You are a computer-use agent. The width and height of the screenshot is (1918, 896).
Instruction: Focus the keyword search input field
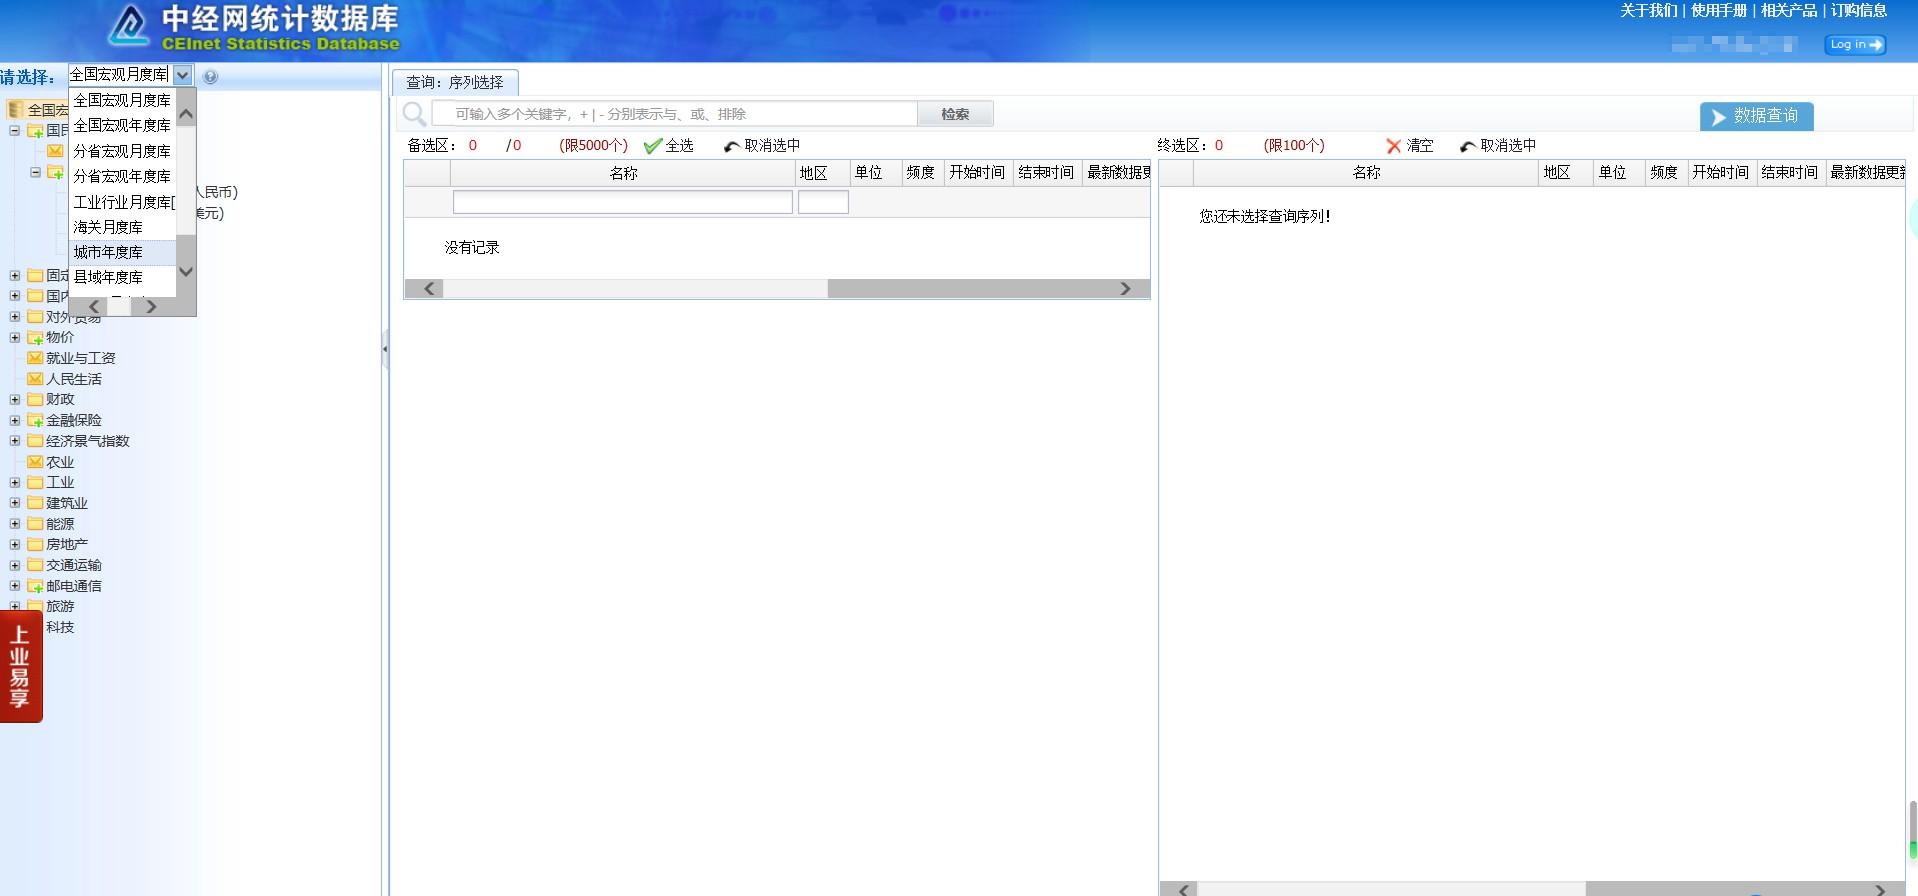(675, 114)
